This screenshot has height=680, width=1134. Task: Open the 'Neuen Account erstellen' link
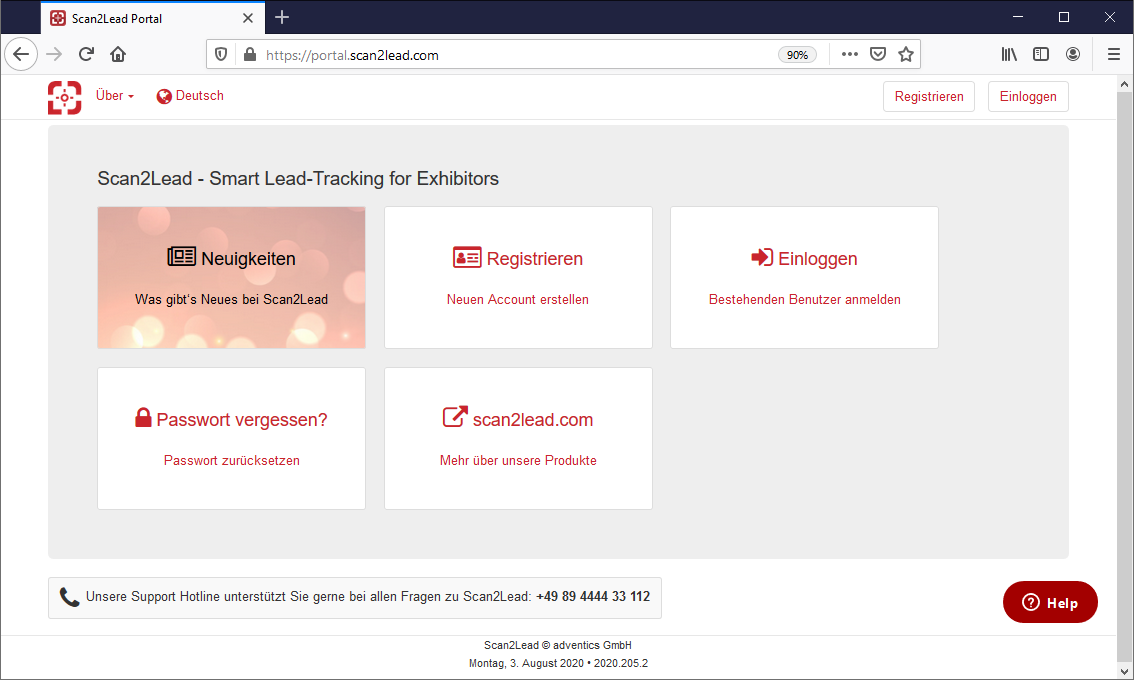click(518, 299)
